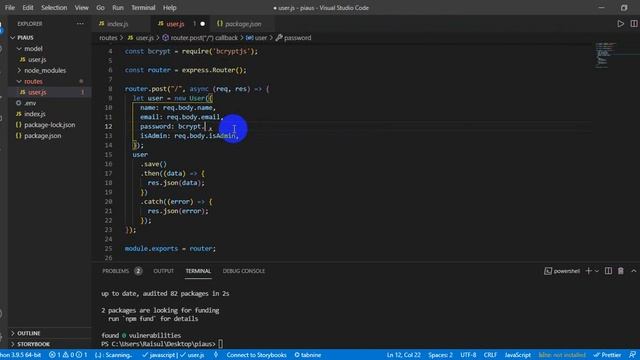
Task: Kill the terminal with the trash icon
Action: point(621,271)
